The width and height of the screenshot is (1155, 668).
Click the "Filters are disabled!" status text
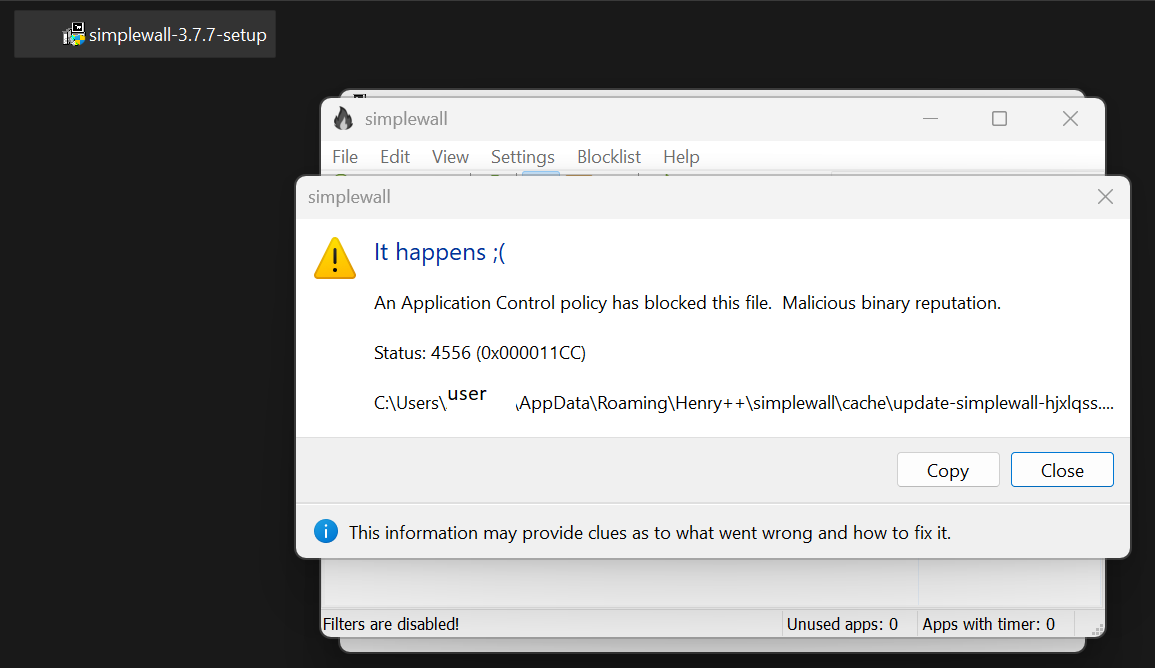pyautogui.click(x=391, y=624)
